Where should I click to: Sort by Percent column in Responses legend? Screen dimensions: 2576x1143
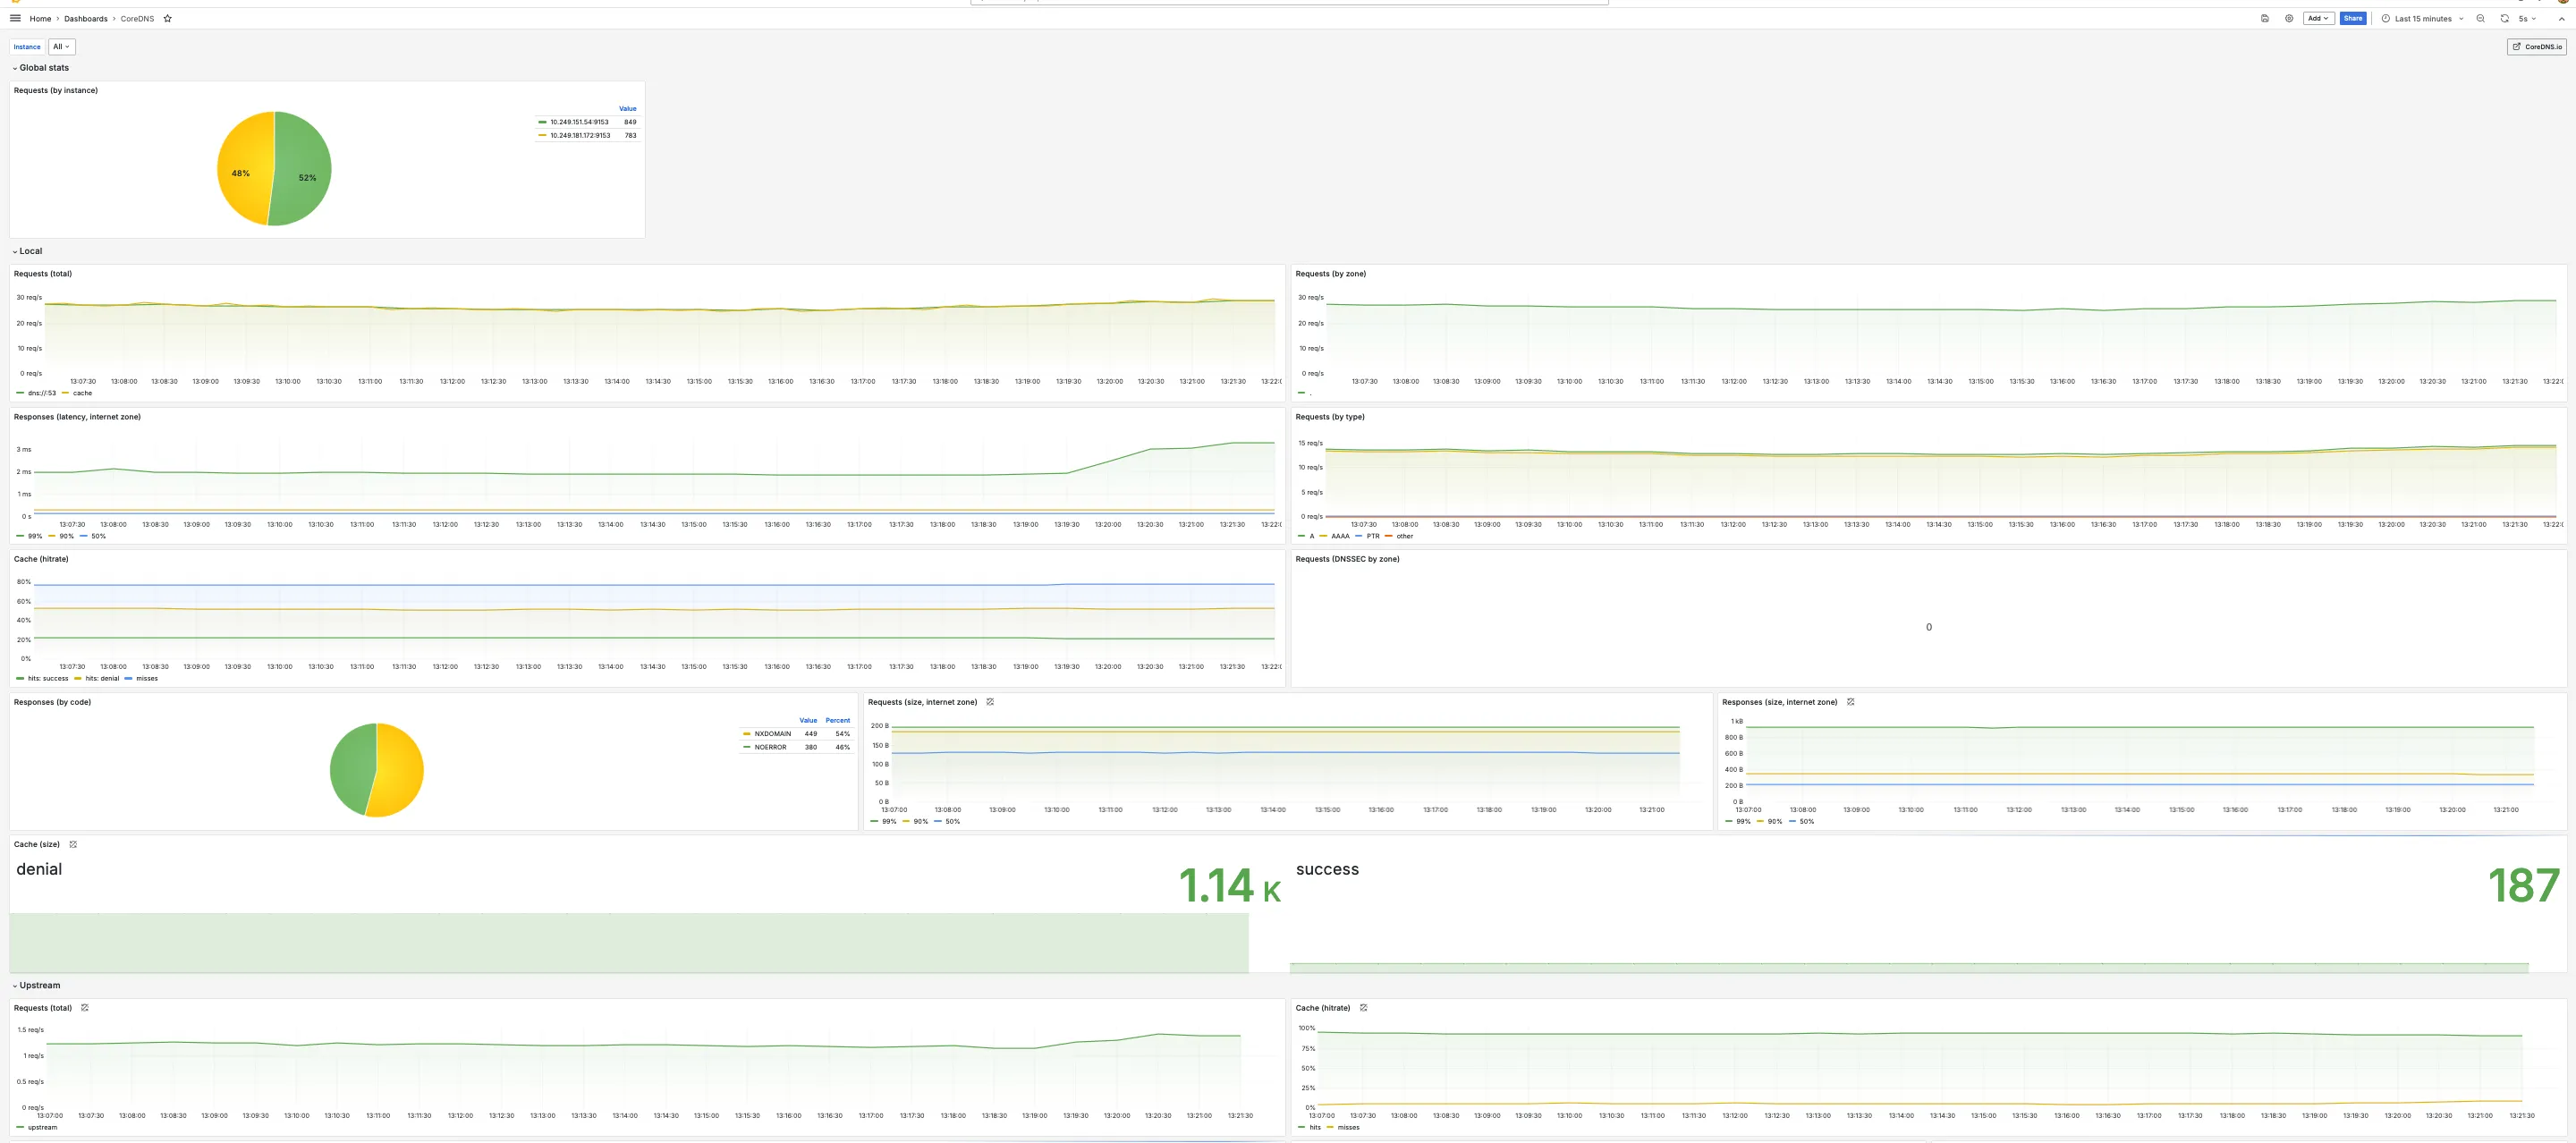click(x=837, y=720)
